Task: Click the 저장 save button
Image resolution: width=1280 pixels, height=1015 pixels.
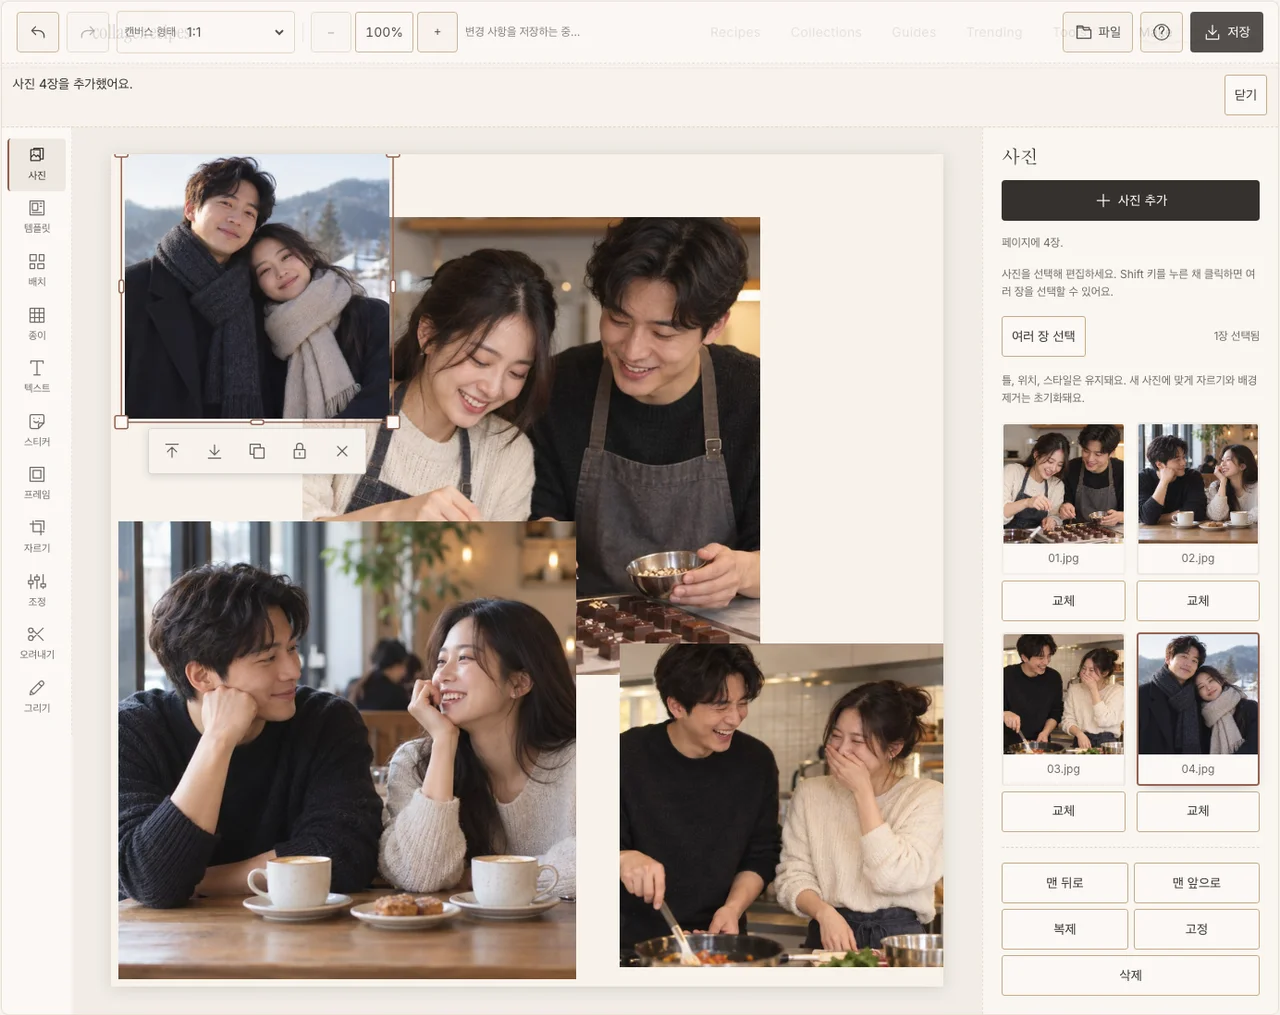Action: (x=1227, y=32)
